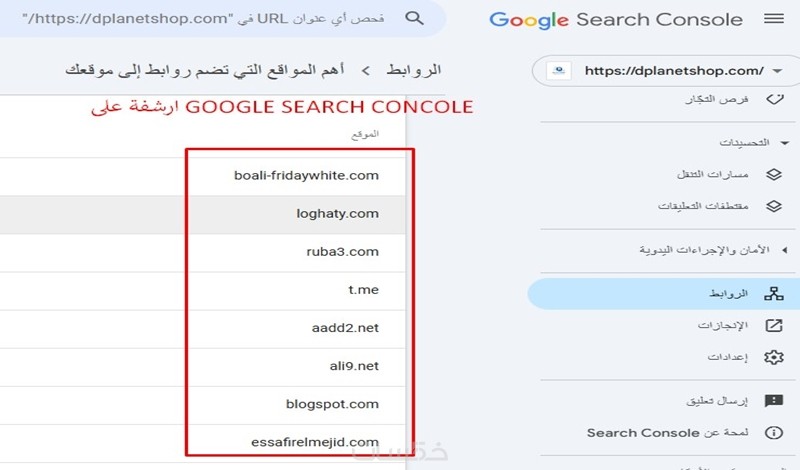The width and height of the screenshot is (800, 470).
Task: Collapse the Enhancements section
Action: point(784,143)
